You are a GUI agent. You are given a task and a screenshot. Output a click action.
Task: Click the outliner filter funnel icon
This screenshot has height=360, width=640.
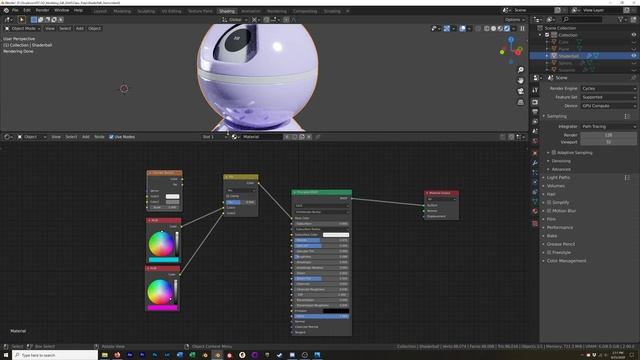pyautogui.click(x=620, y=20)
